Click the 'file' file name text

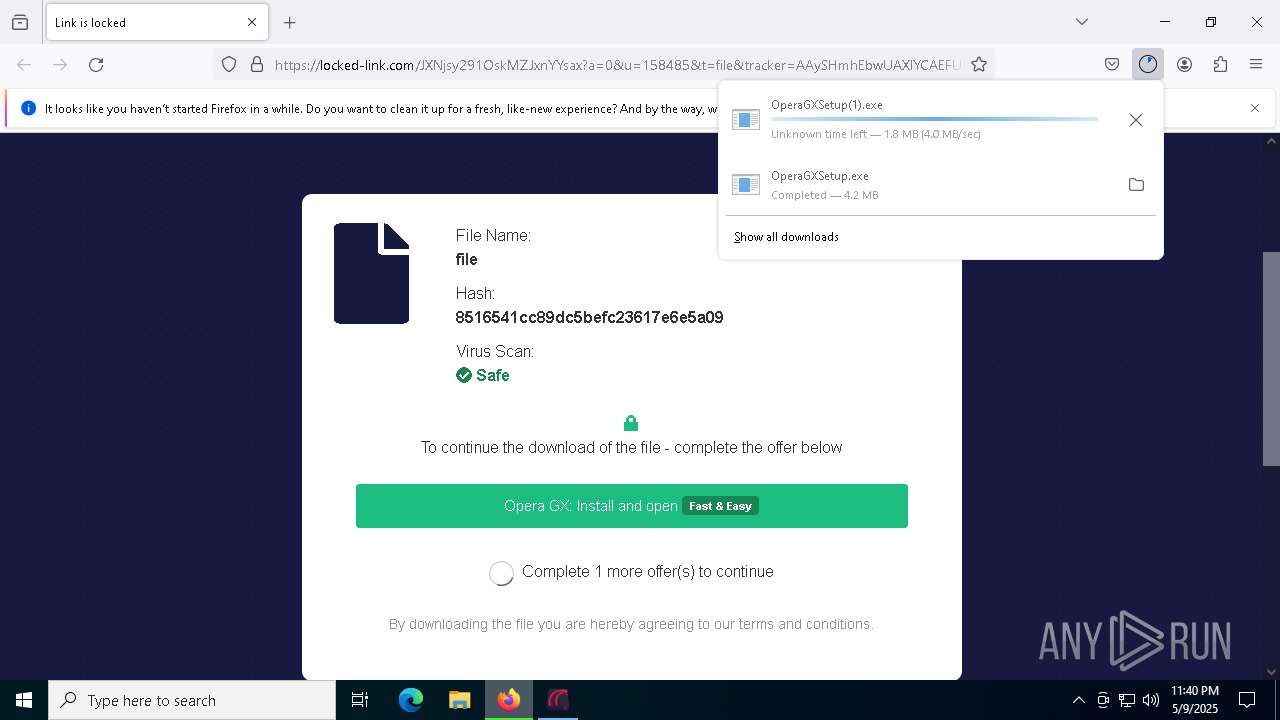(x=466, y=259)
